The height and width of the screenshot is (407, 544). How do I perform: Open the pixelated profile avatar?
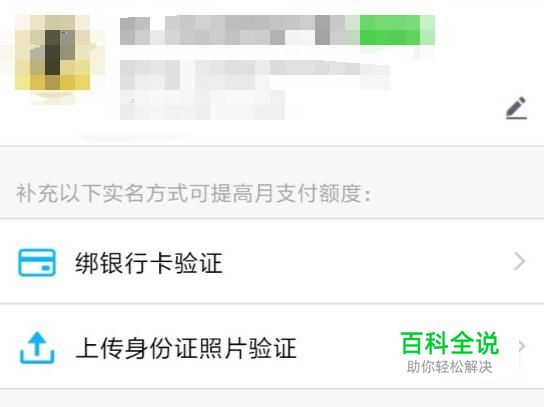click(52, 53)
